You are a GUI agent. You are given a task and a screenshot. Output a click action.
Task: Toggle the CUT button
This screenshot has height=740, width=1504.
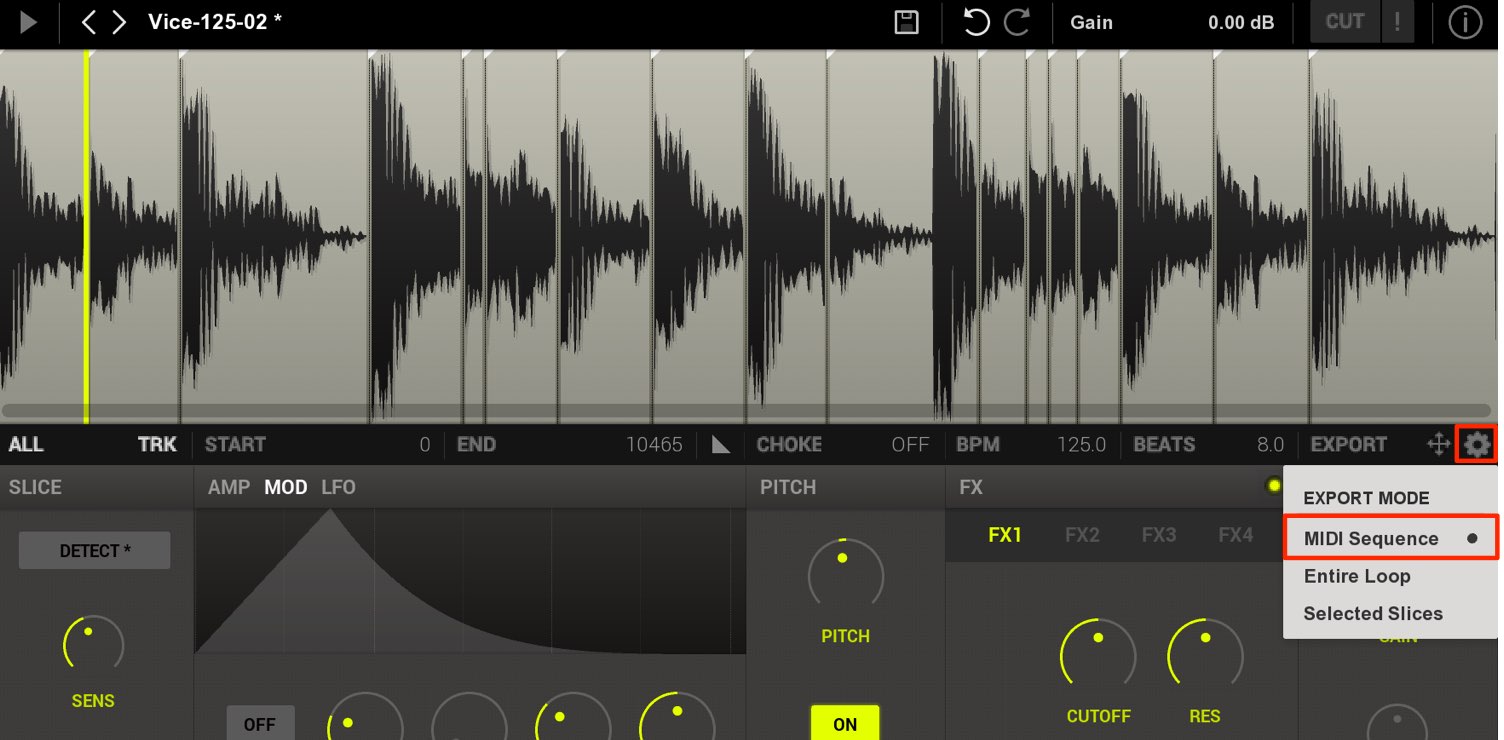click(x=1345, y=22)
